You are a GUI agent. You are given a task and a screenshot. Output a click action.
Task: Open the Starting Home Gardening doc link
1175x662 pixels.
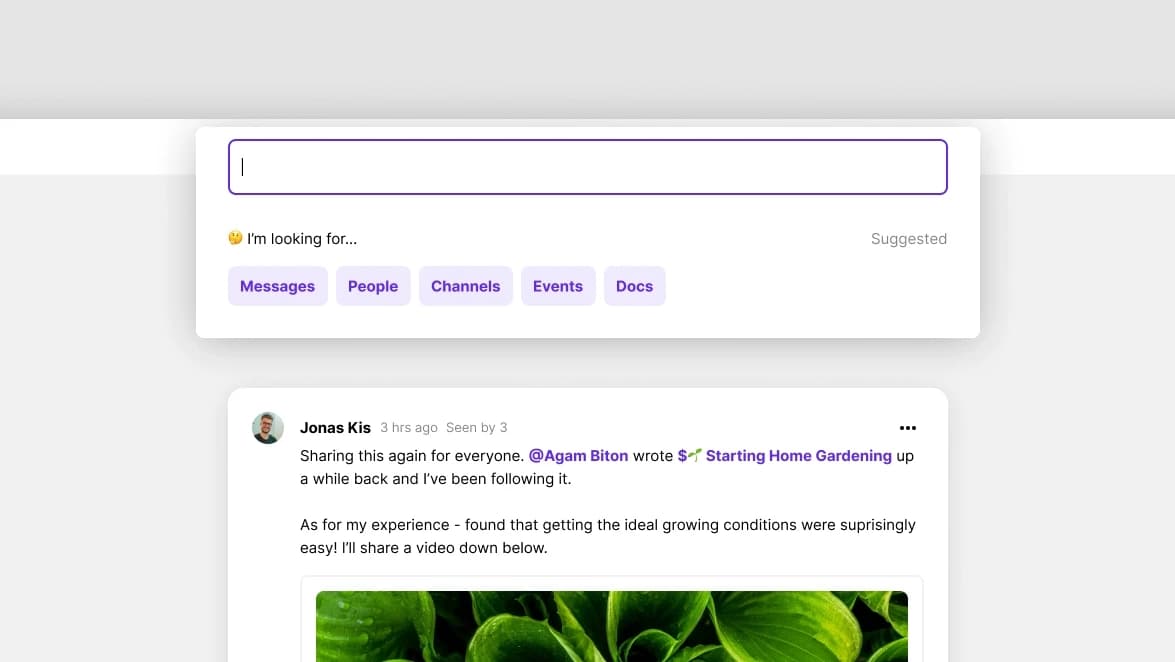798,456
